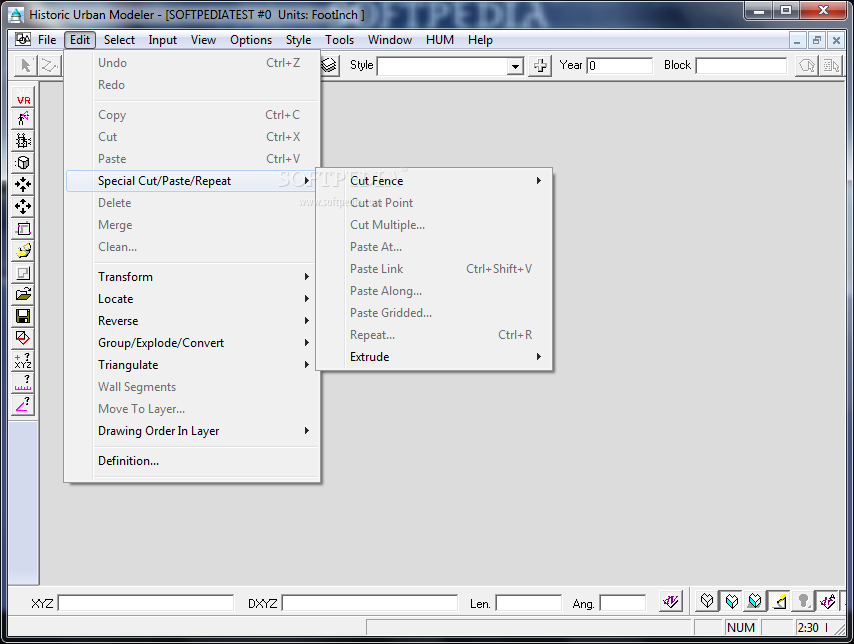Click the DXYZ input field
This screenshot has height=644, width=854.
pos(369,603)
